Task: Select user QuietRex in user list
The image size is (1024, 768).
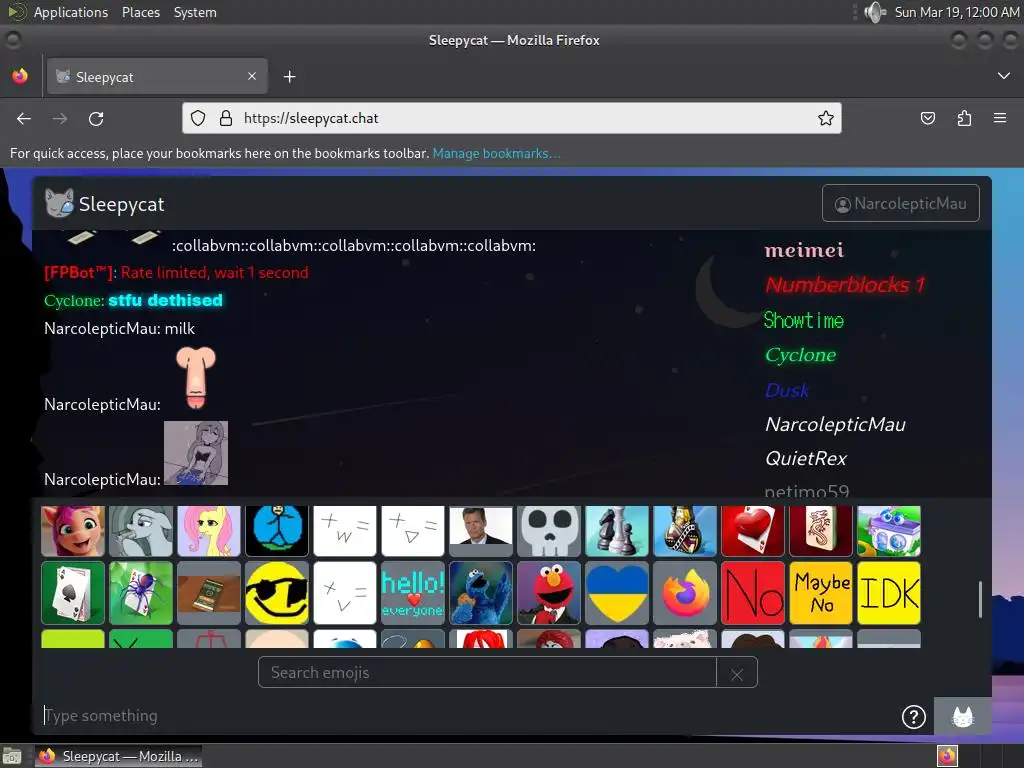Action: click(806, 458)
